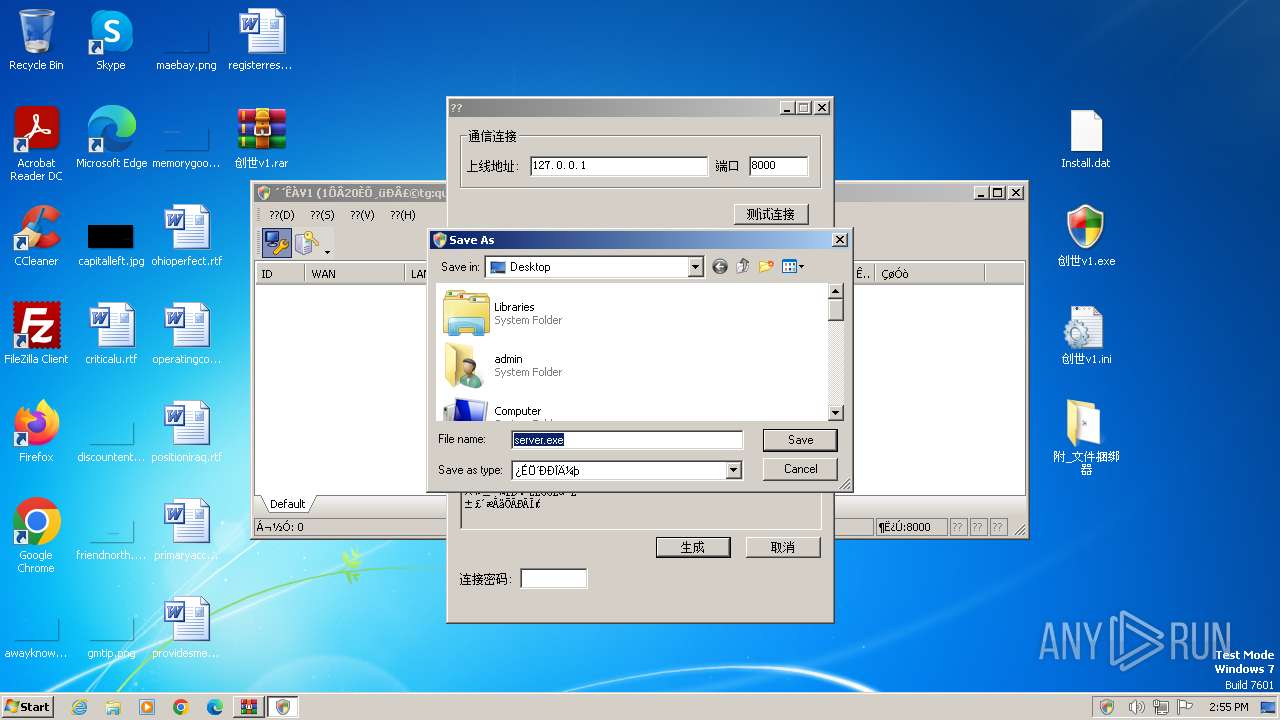Open the ??(D) menu in main window
Viewport: 1280px width, 720px height.
coord(282,215)
